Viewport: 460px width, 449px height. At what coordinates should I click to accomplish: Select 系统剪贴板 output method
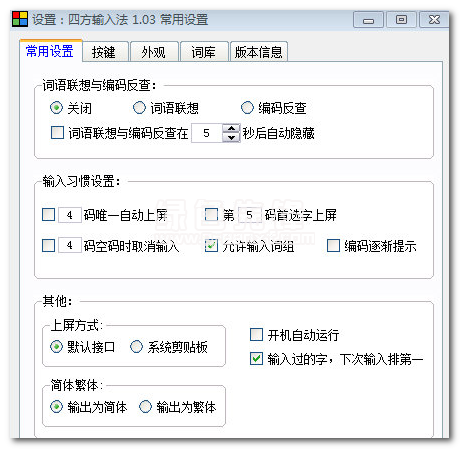pyautogui.click(x=136, y=347)
